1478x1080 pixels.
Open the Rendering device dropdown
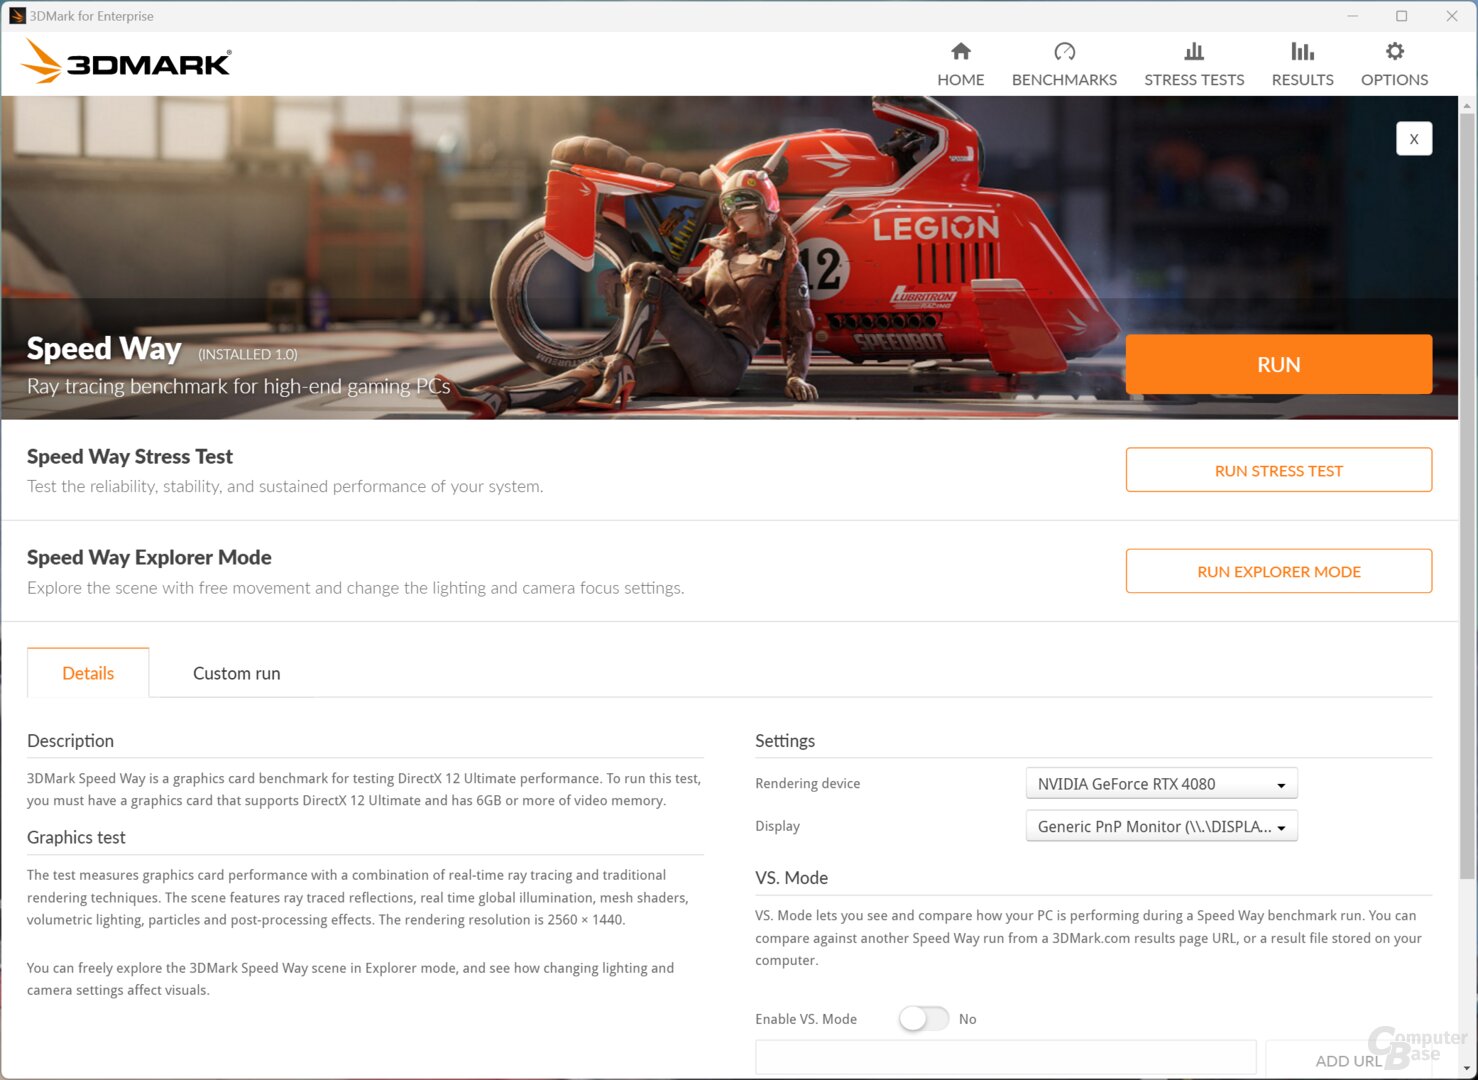[x=1161, y=784]
